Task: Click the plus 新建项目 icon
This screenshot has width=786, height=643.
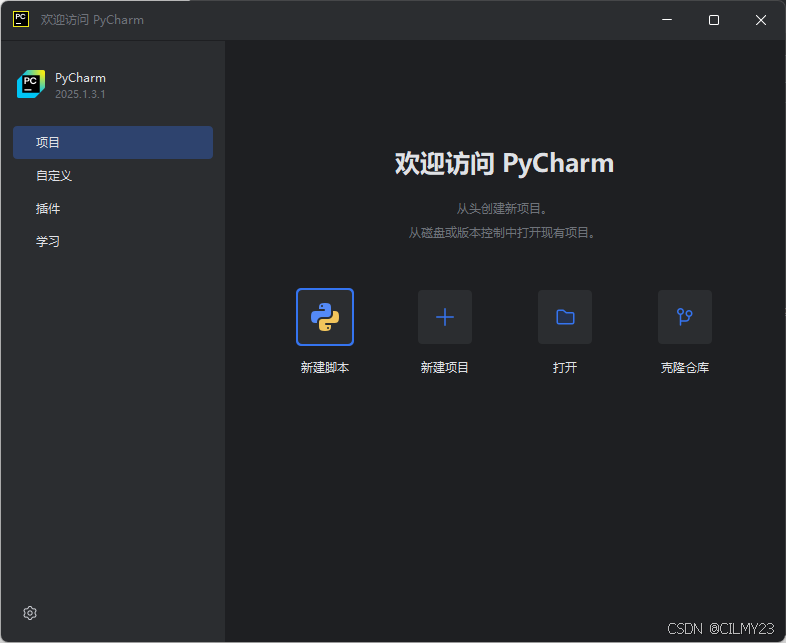Action: 445,317
